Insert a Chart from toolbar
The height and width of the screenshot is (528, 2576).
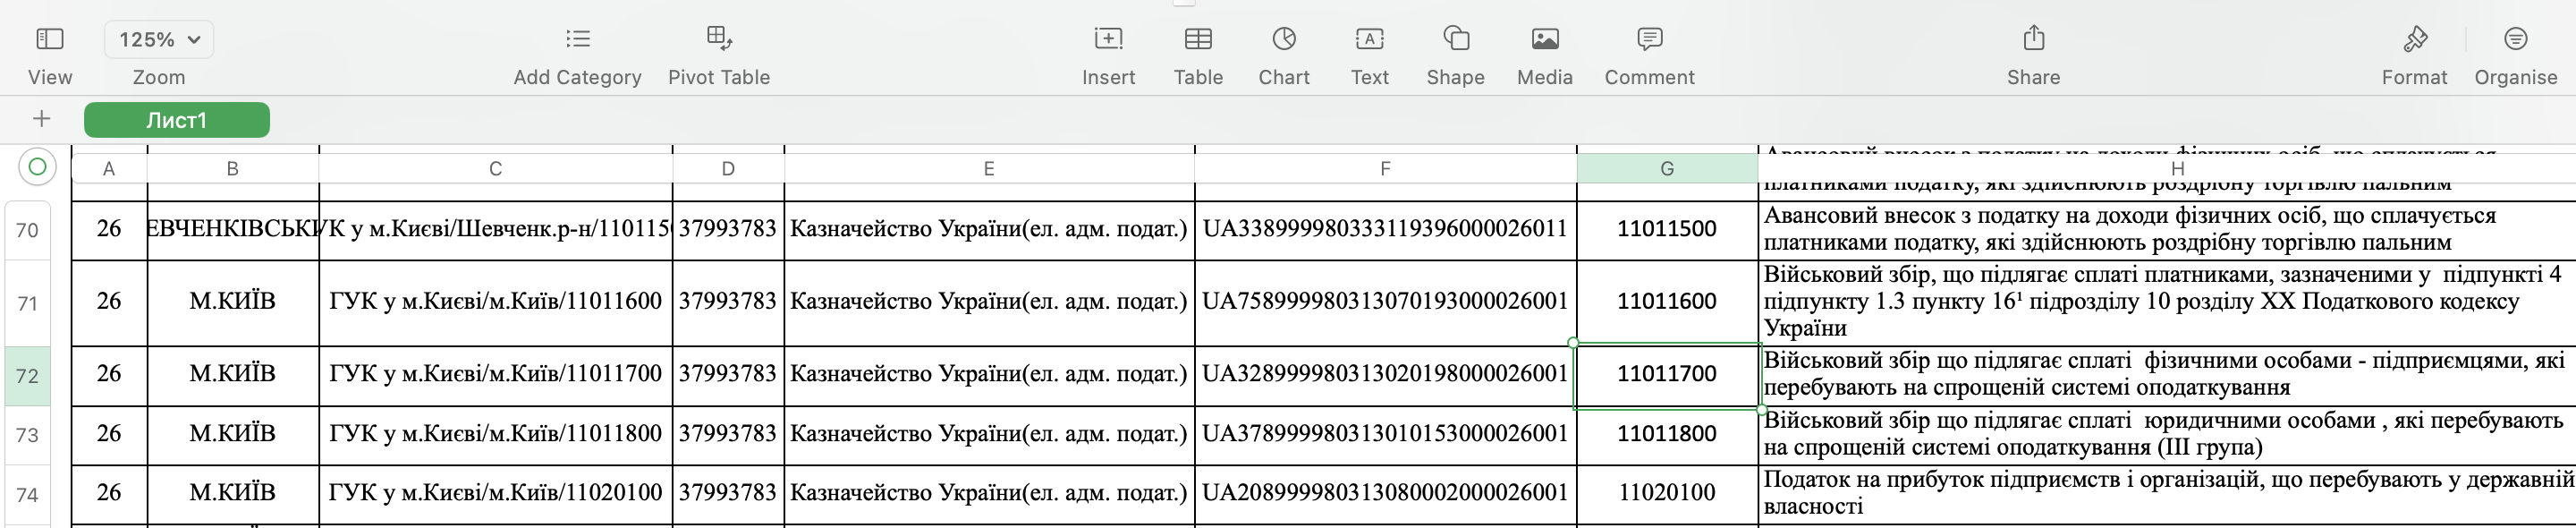1284,40
